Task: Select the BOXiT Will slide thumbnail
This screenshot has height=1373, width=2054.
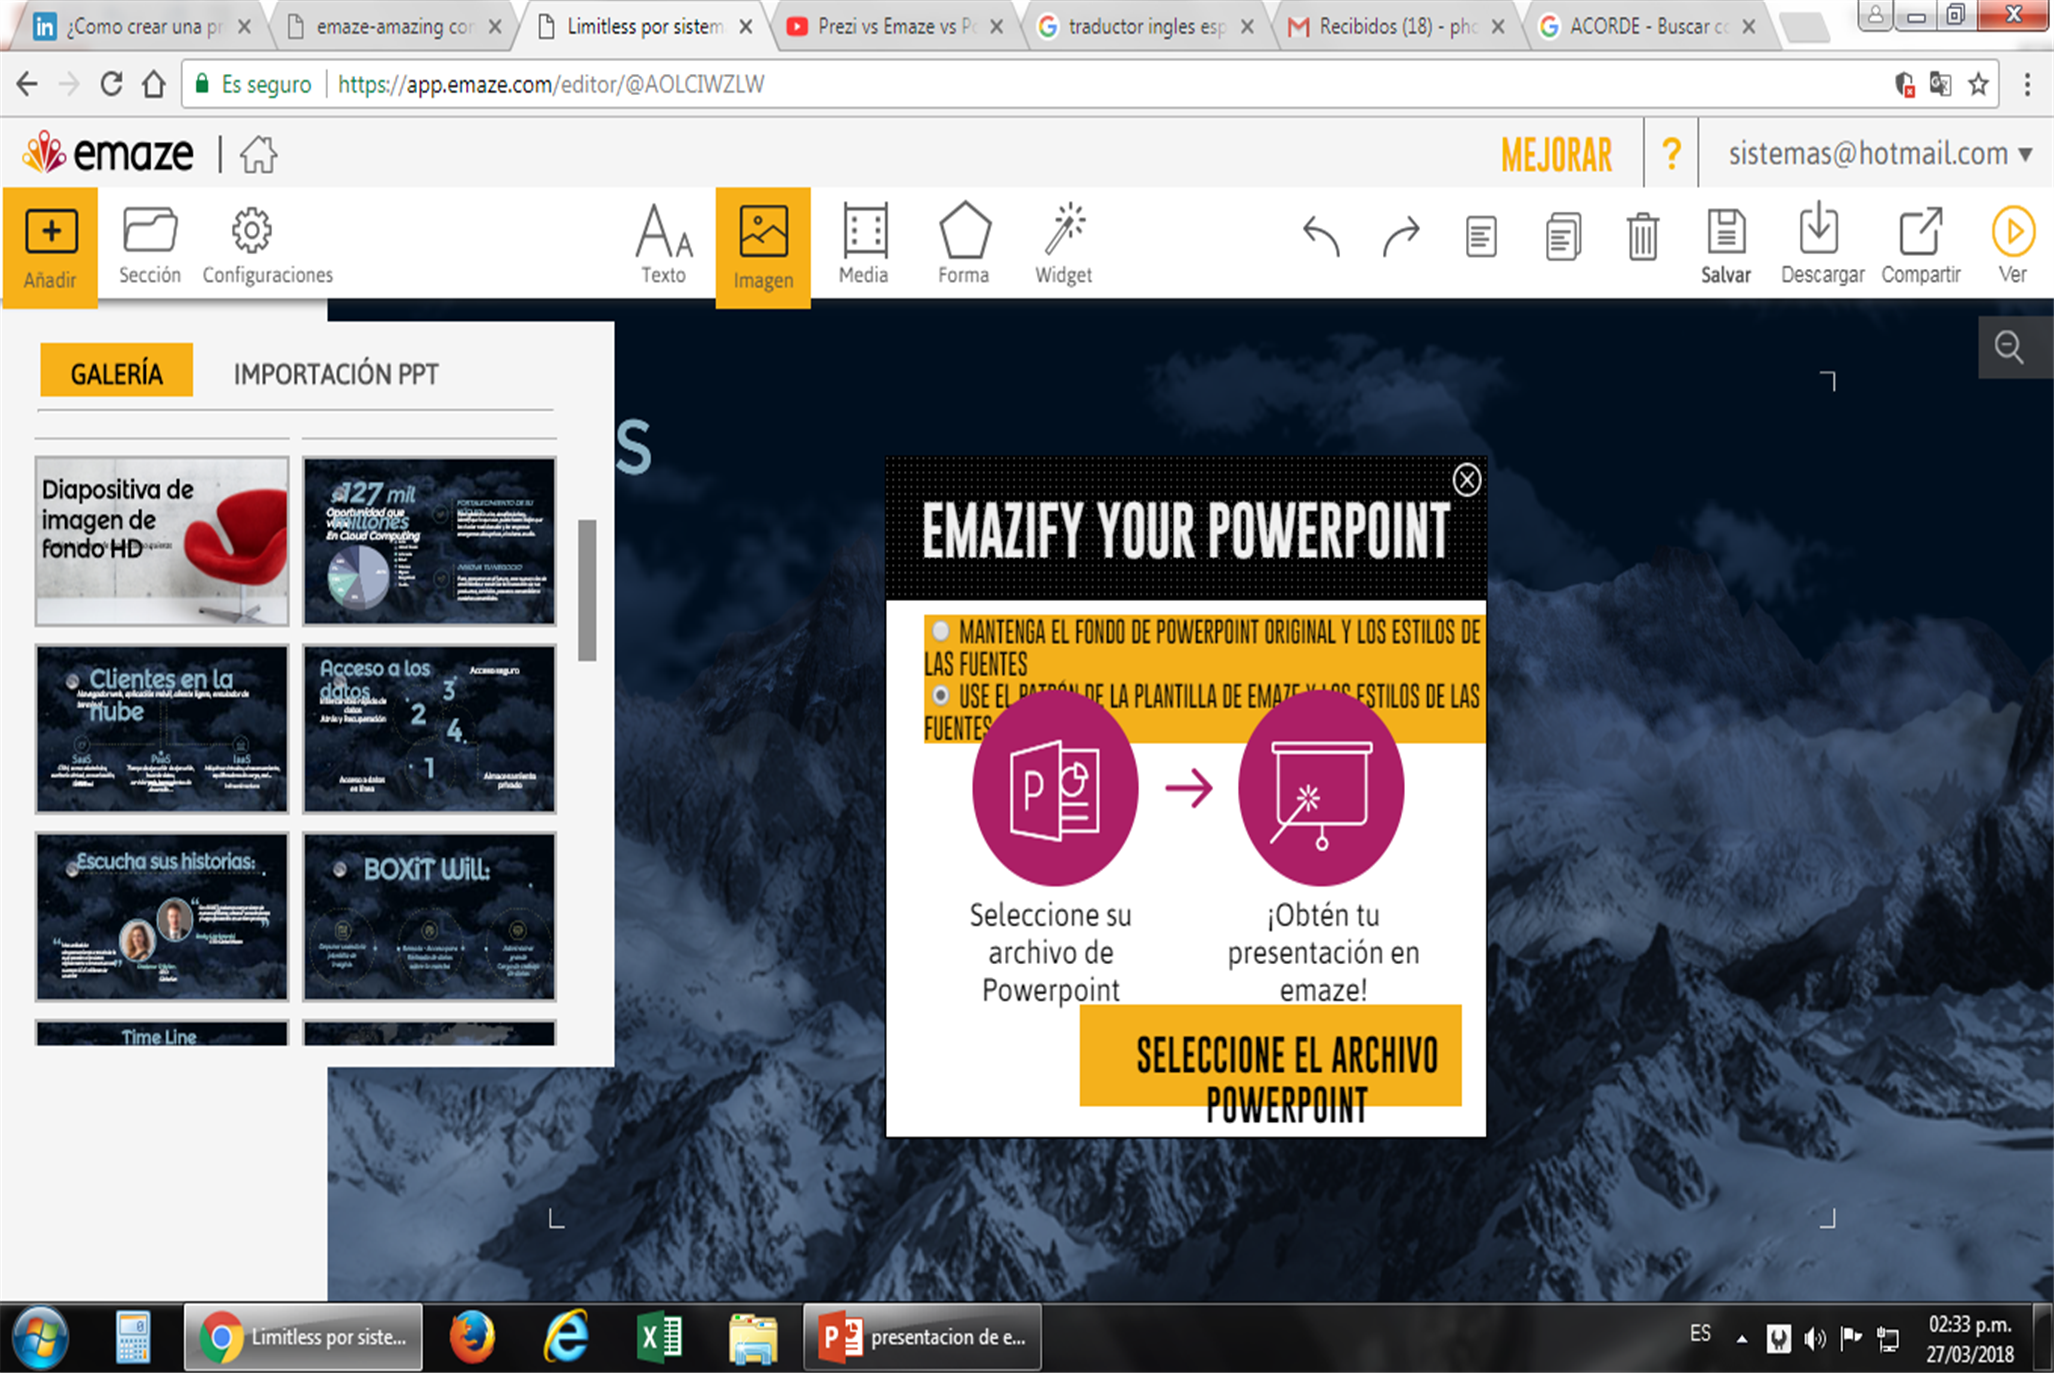Action: pyautogui.click(x=429, y=916)
